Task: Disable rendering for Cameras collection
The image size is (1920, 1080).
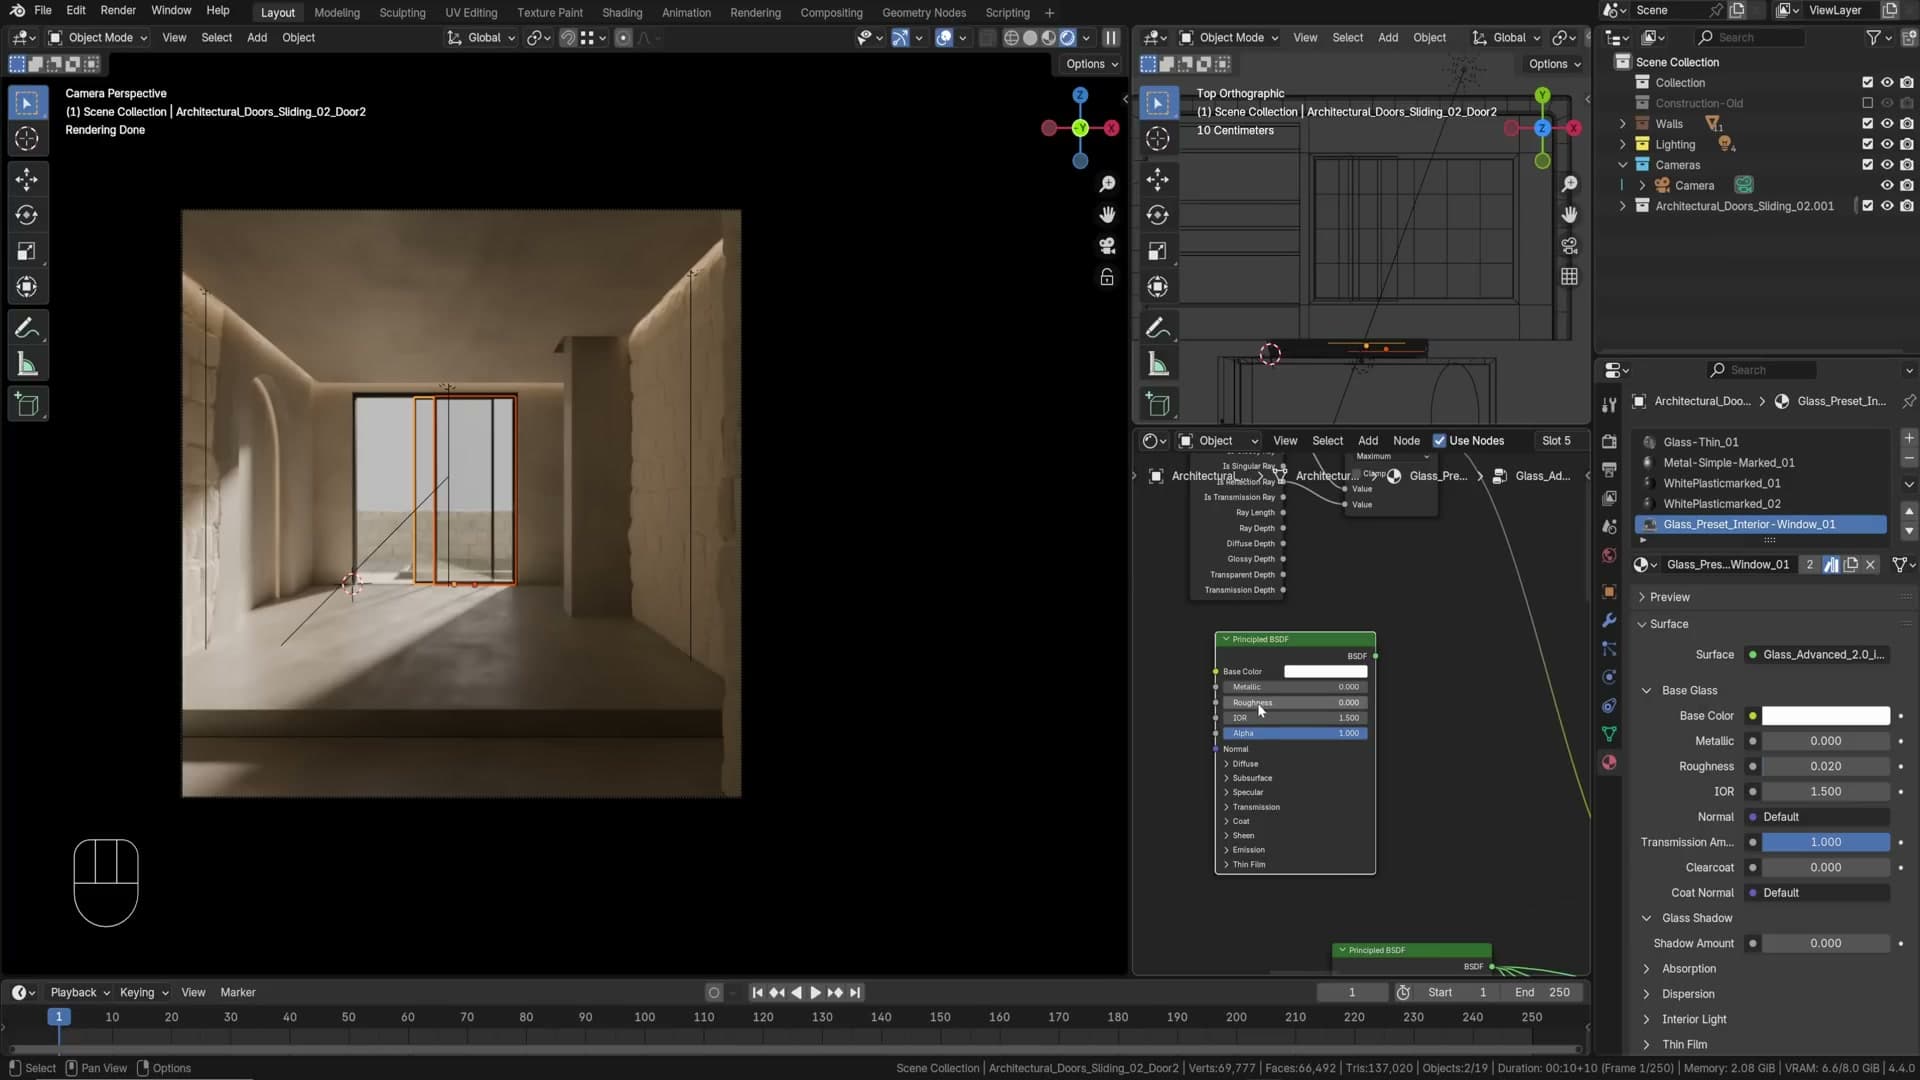Action: [x=1907, y=164]
